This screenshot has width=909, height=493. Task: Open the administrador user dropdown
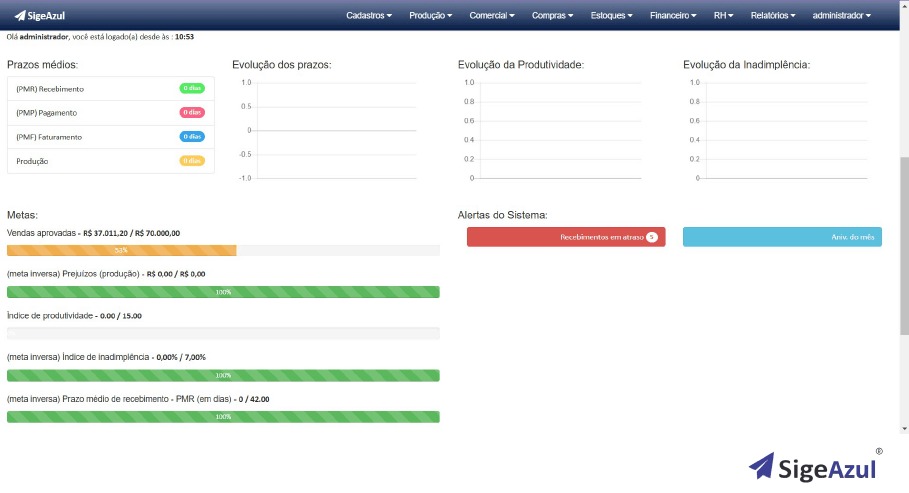click(841, 16)
